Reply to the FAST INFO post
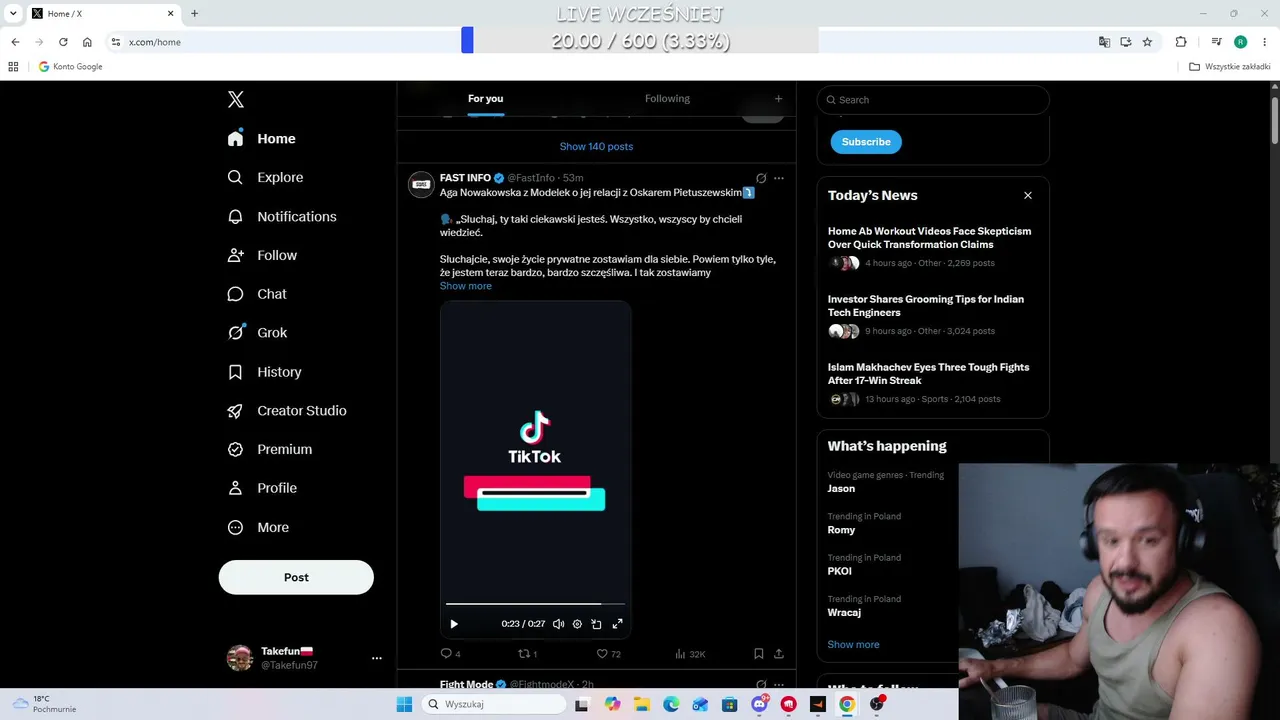The height and width of the screenshot is (720, 1280). [x=451, y=654]
